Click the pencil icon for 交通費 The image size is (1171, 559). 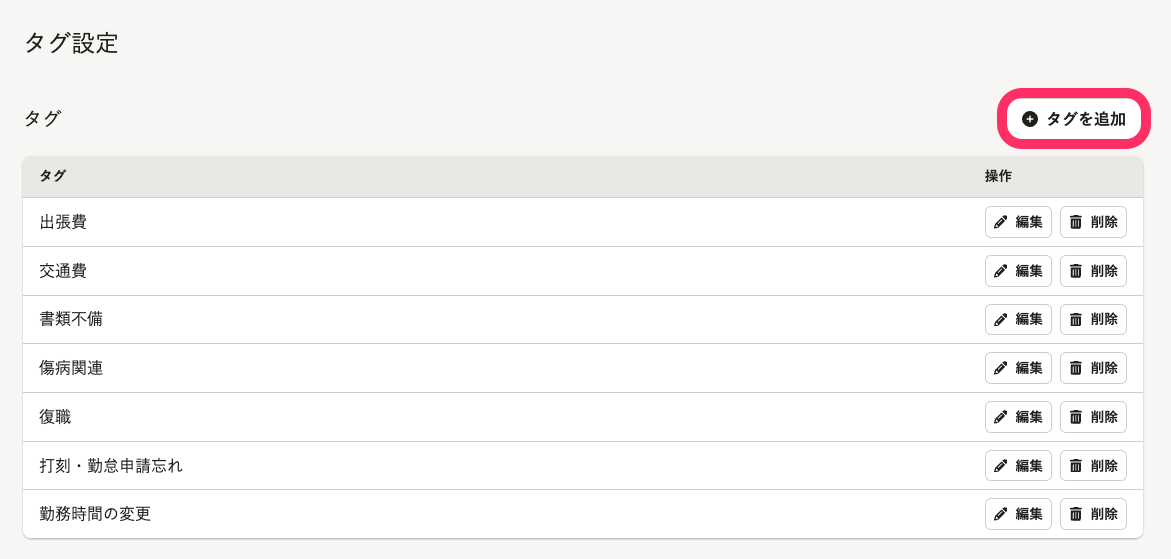[x=1000, y=271]
